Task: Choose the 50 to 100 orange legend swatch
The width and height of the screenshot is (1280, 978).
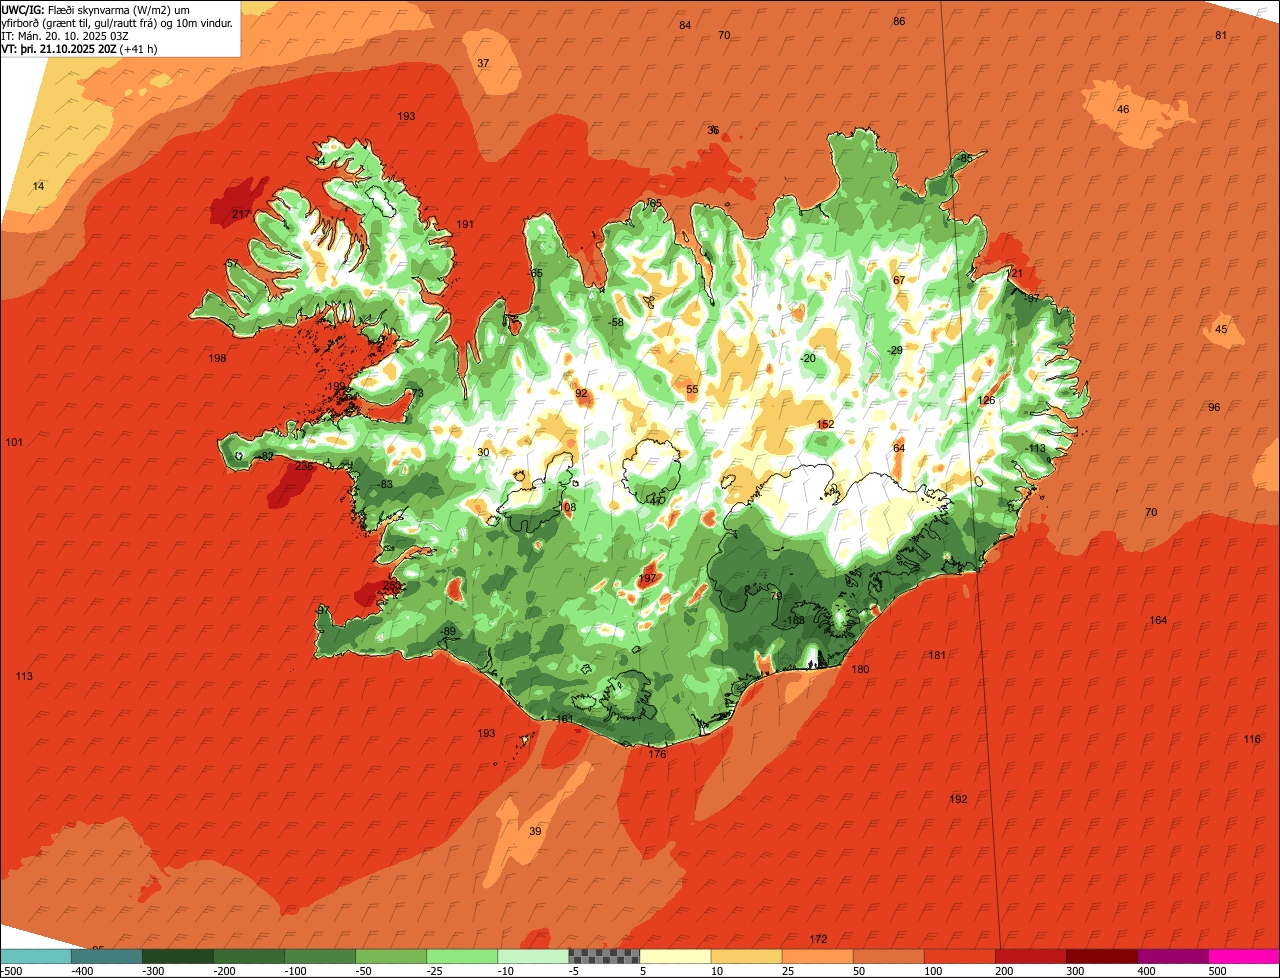Action: [887, 956]
